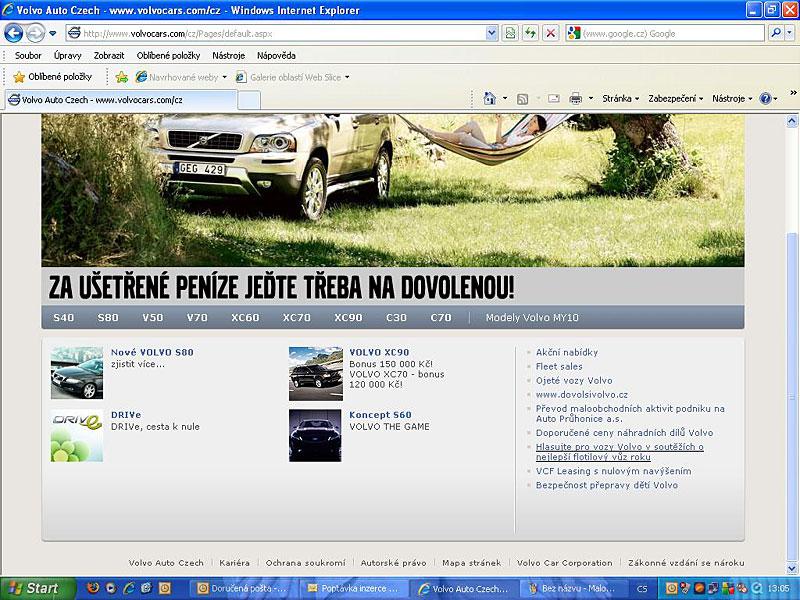Open the Nápověda menu
Screen dimensions: 800x600
point(276,56)
